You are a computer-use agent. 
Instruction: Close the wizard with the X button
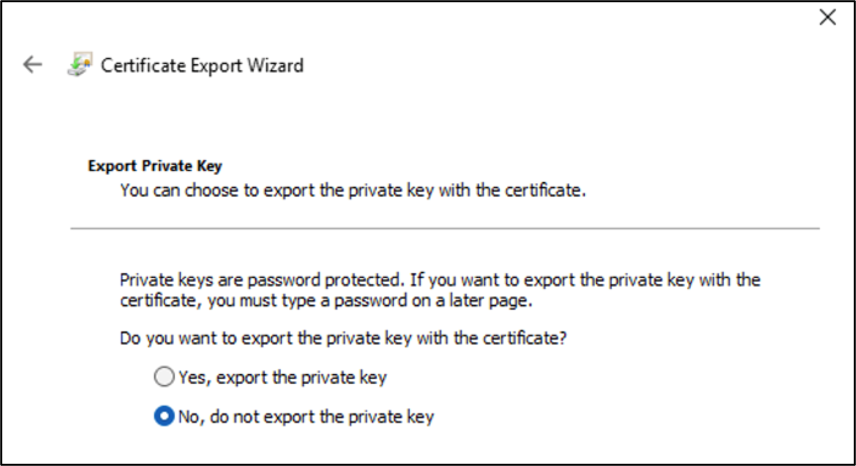(x=828, y=17)
